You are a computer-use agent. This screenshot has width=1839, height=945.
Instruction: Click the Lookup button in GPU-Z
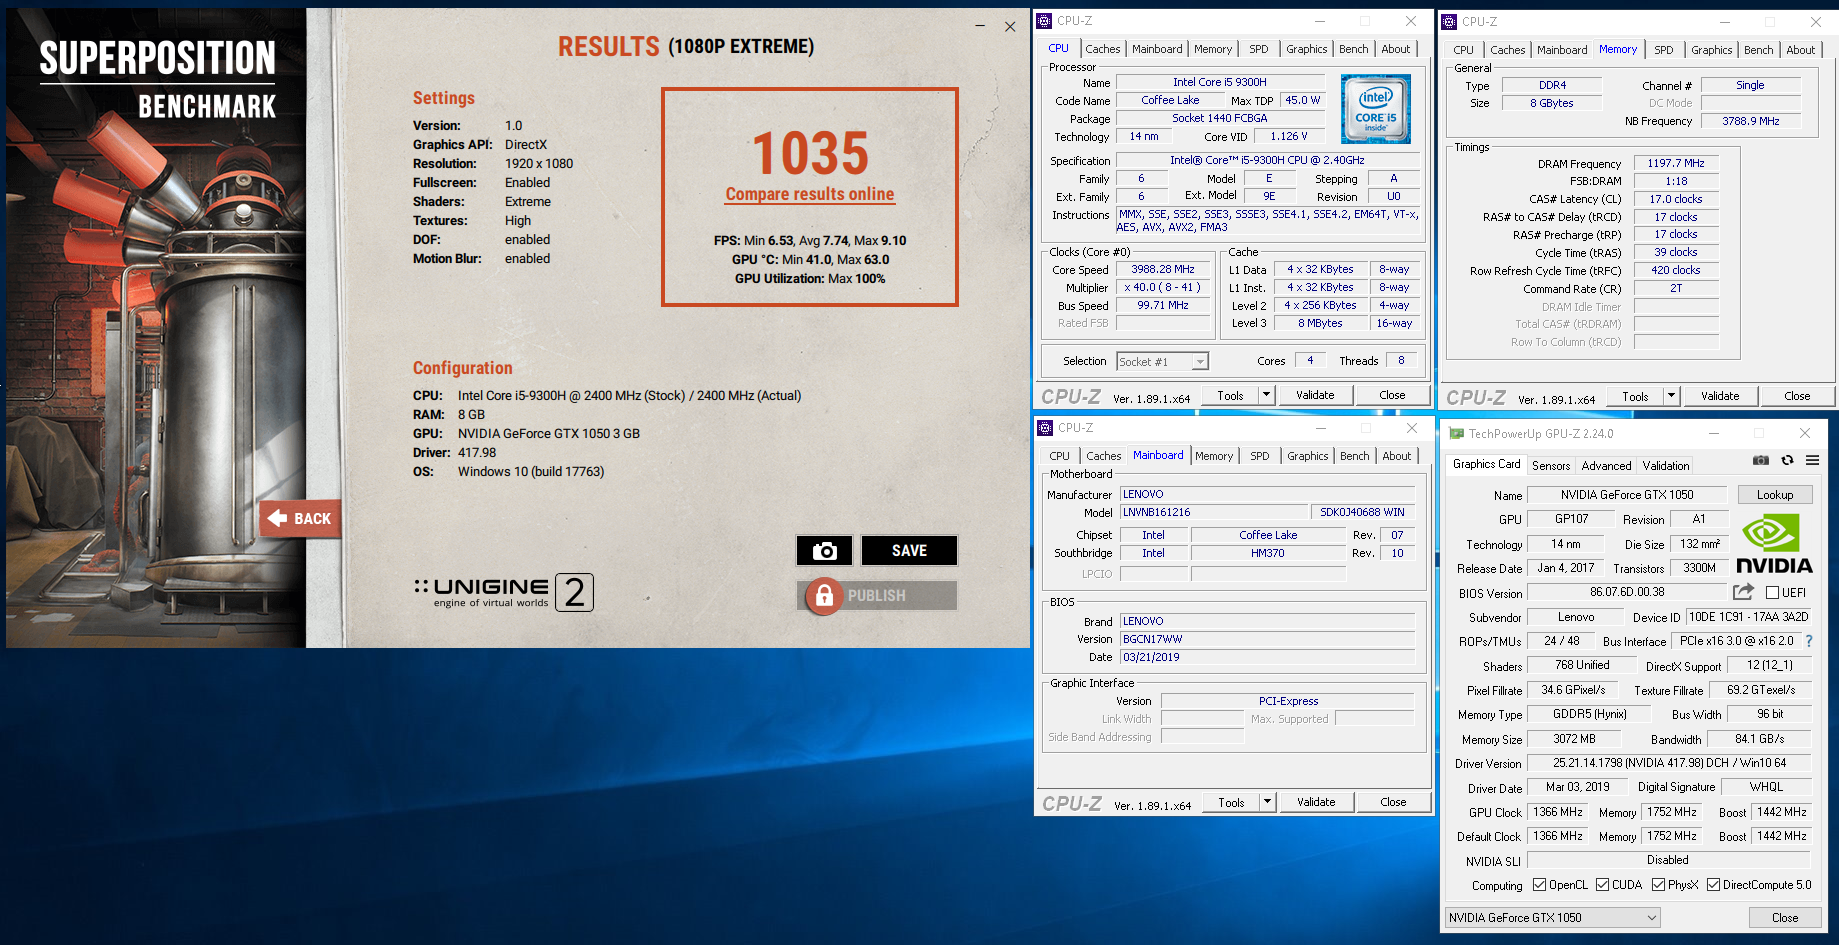click(x=1775, y=495)
